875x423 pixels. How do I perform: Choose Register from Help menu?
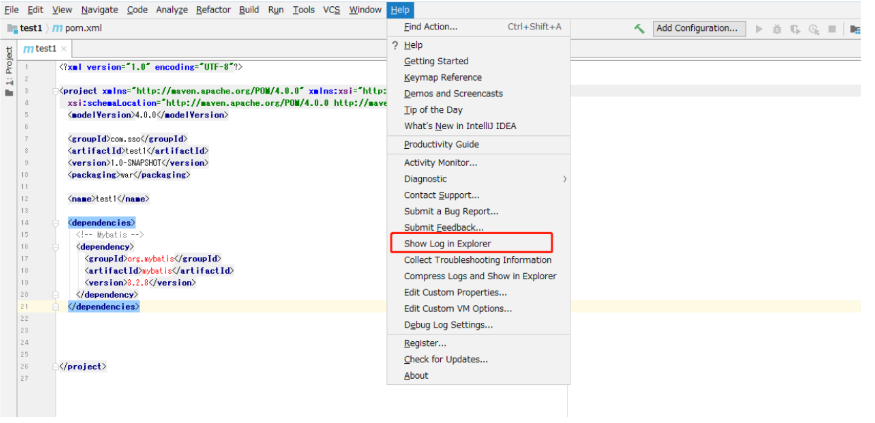point(479,343)
